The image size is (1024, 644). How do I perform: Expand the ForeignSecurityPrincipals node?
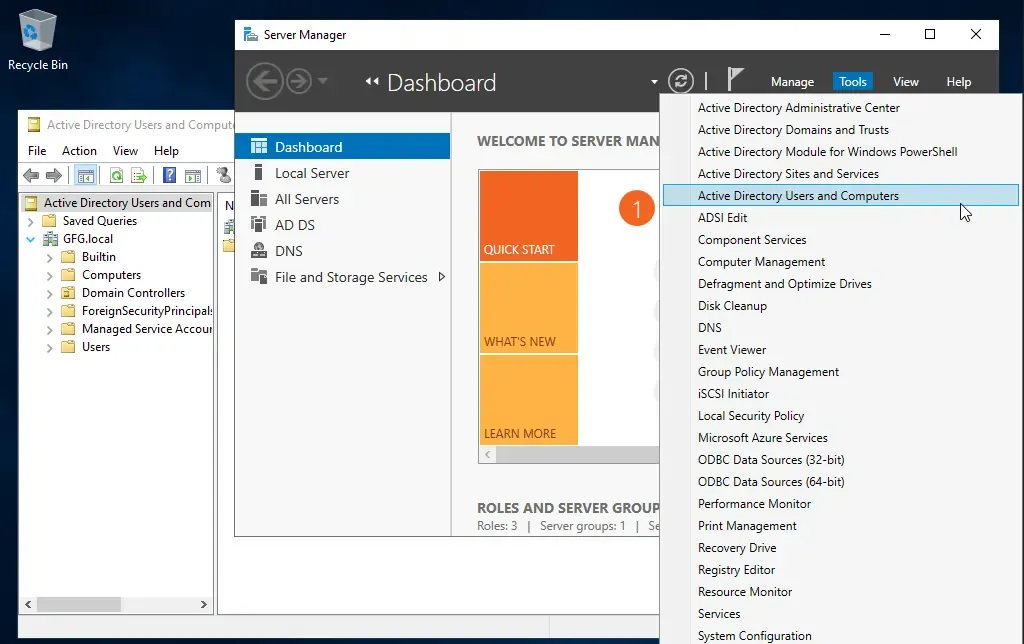(x=50, y=312)
